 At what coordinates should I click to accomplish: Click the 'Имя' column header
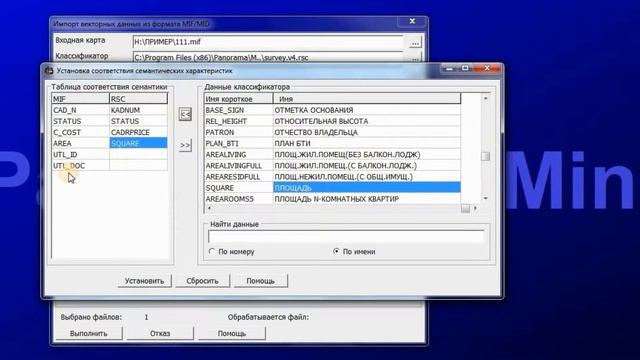[x=367, y=99]
